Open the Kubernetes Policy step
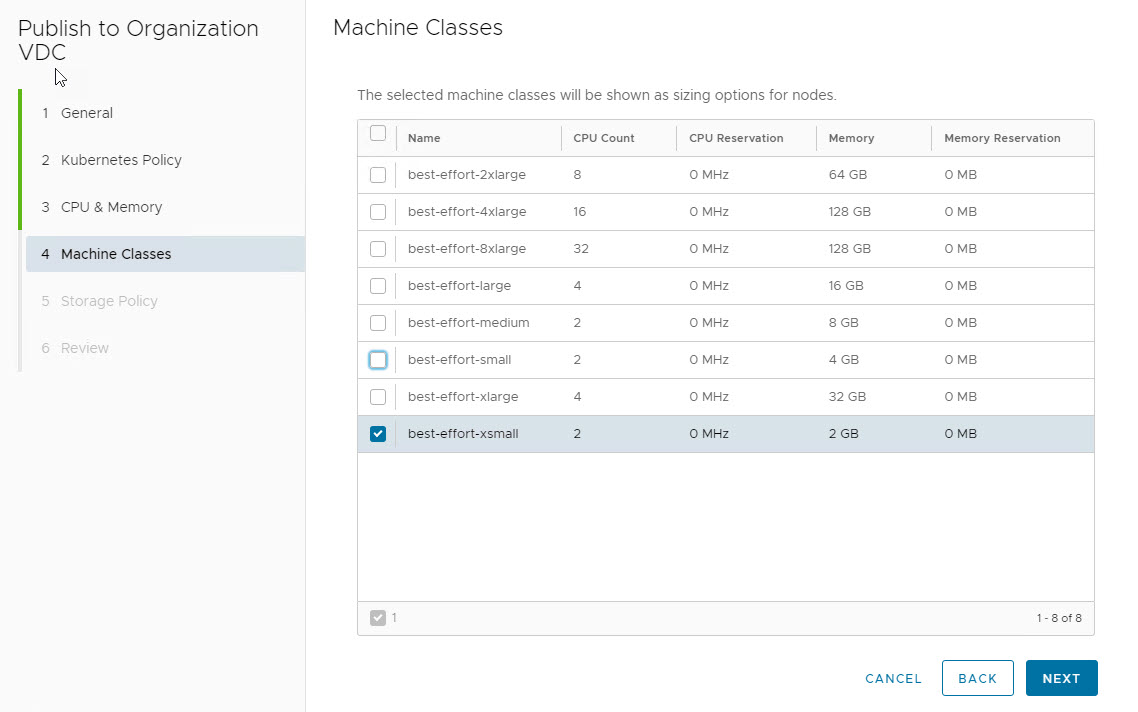Viewport: 1138px width, 712px height. 121,160
